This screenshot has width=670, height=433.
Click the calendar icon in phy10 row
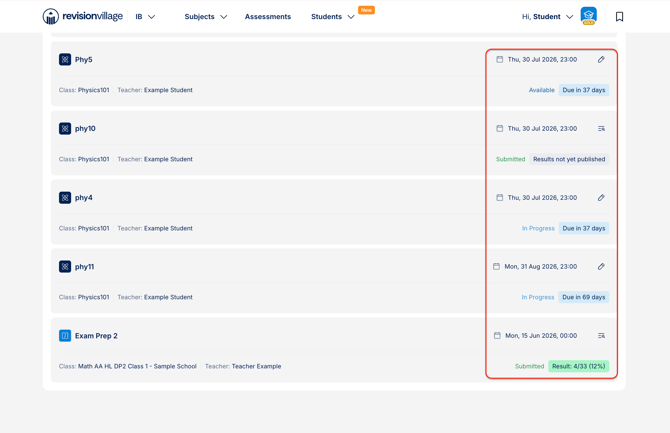click(x=500, y=129)
